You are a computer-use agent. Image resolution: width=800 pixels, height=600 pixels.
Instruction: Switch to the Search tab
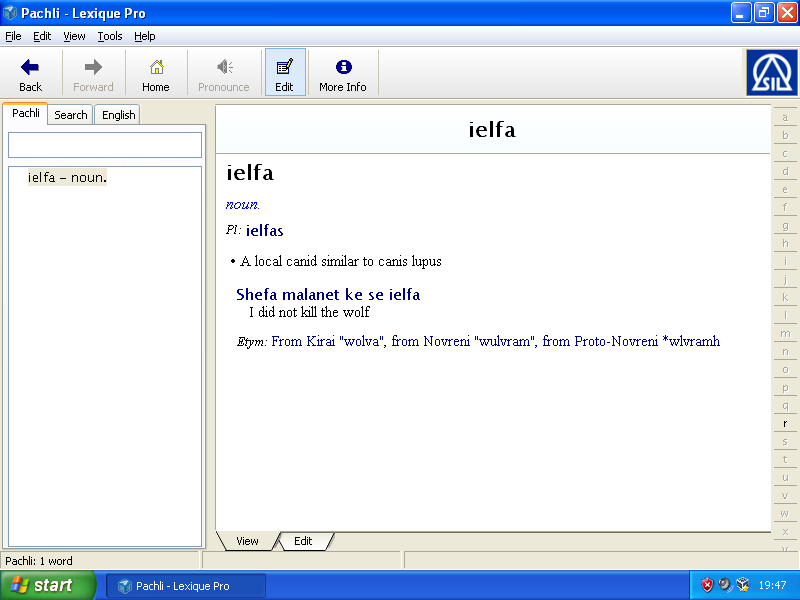coord(71,115)
